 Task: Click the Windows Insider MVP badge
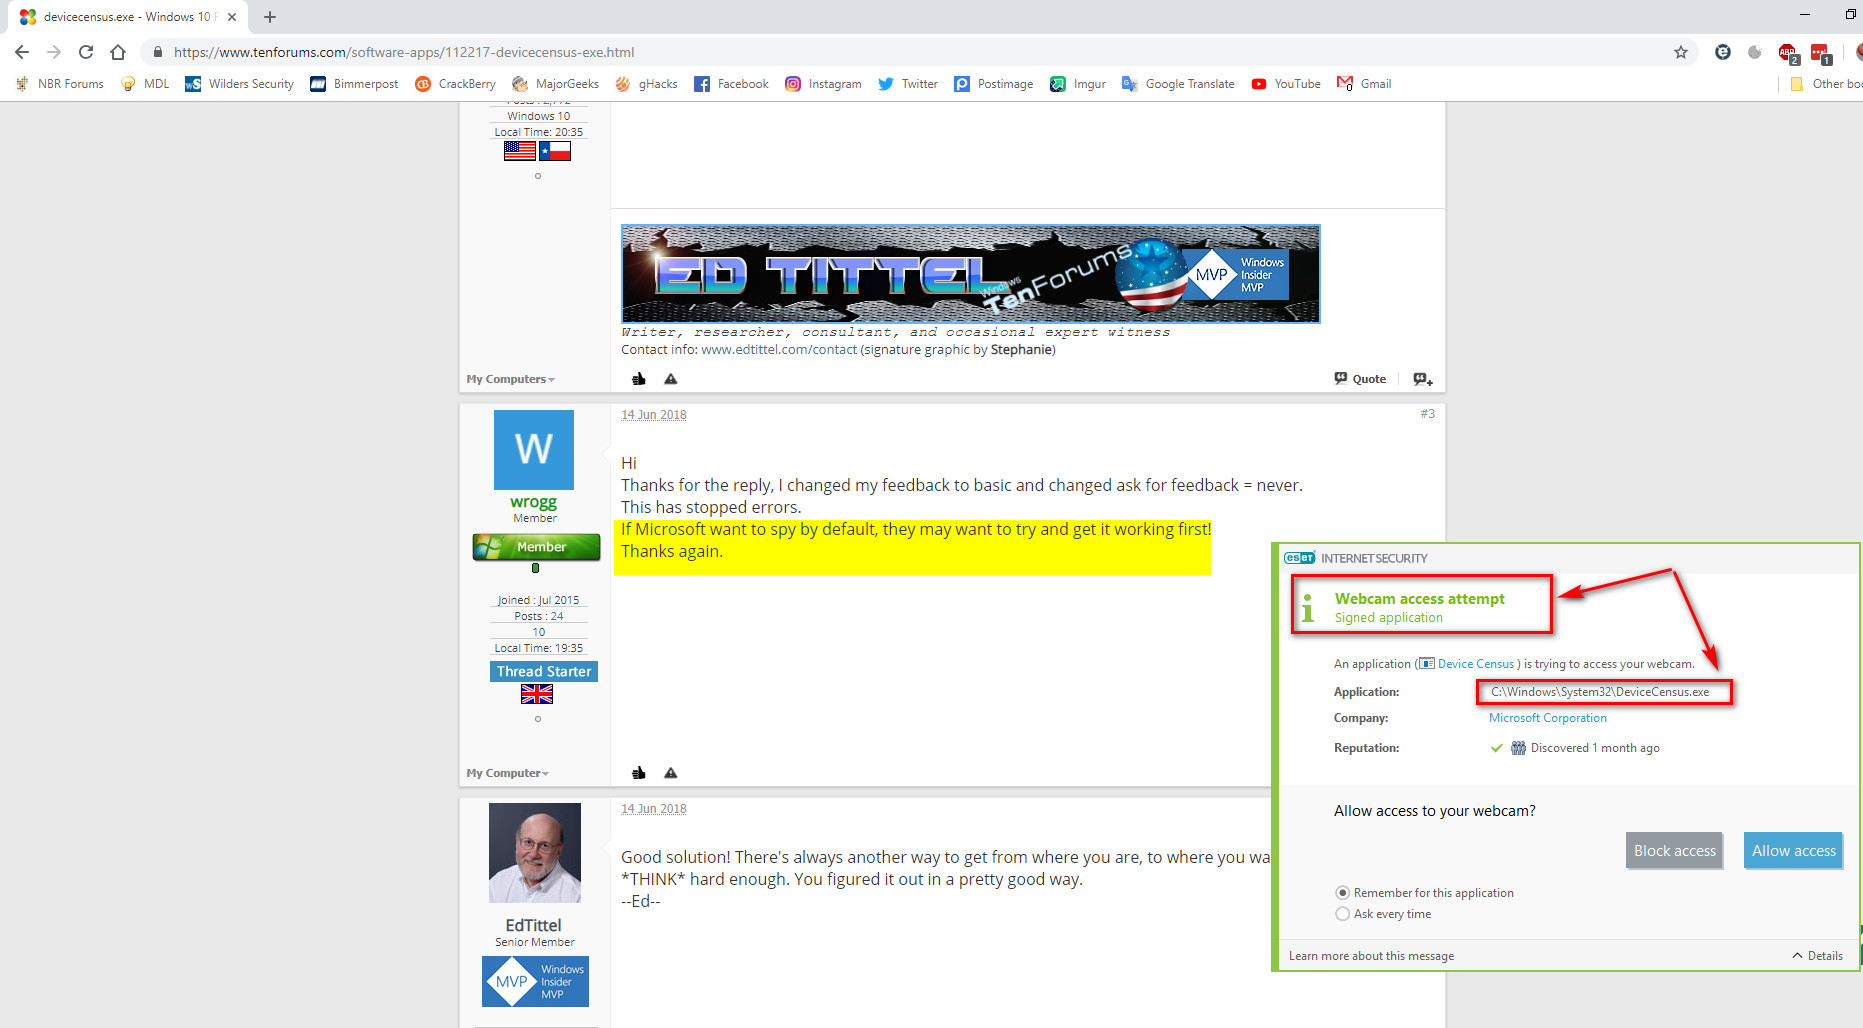click(x=535, y=982)
